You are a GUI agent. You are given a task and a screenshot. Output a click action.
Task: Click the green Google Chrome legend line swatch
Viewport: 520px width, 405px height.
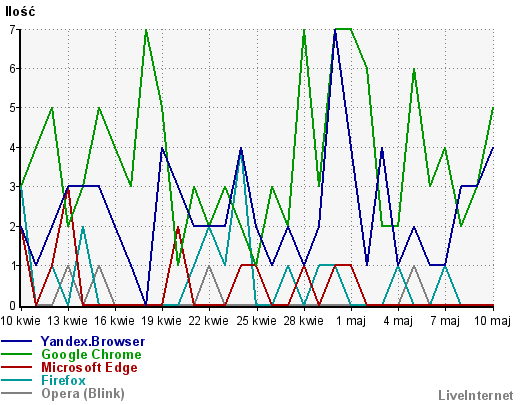tap(17, 354)
